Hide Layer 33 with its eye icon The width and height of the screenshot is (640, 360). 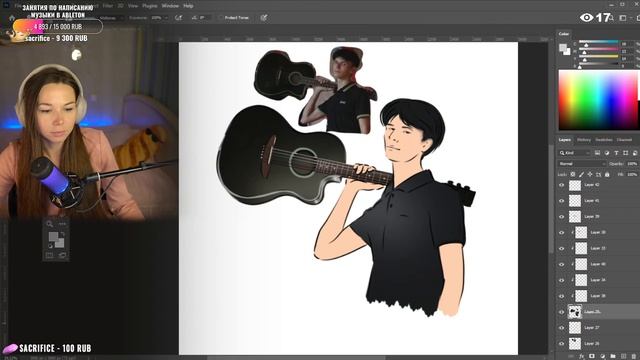click(x=562, y=249)
